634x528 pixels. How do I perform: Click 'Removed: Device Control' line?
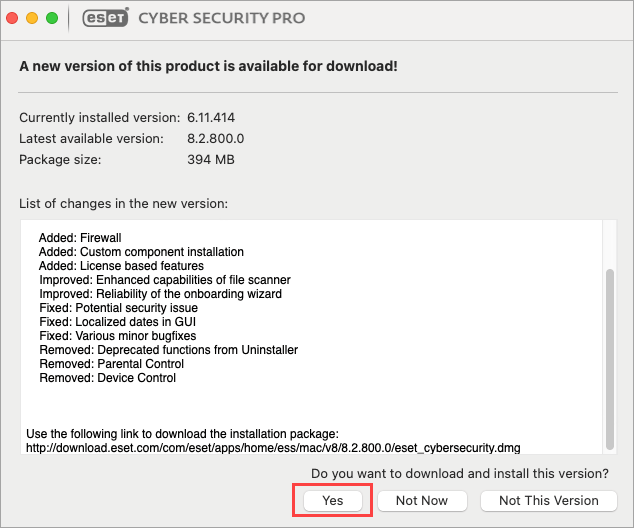(x=108, y=378)
